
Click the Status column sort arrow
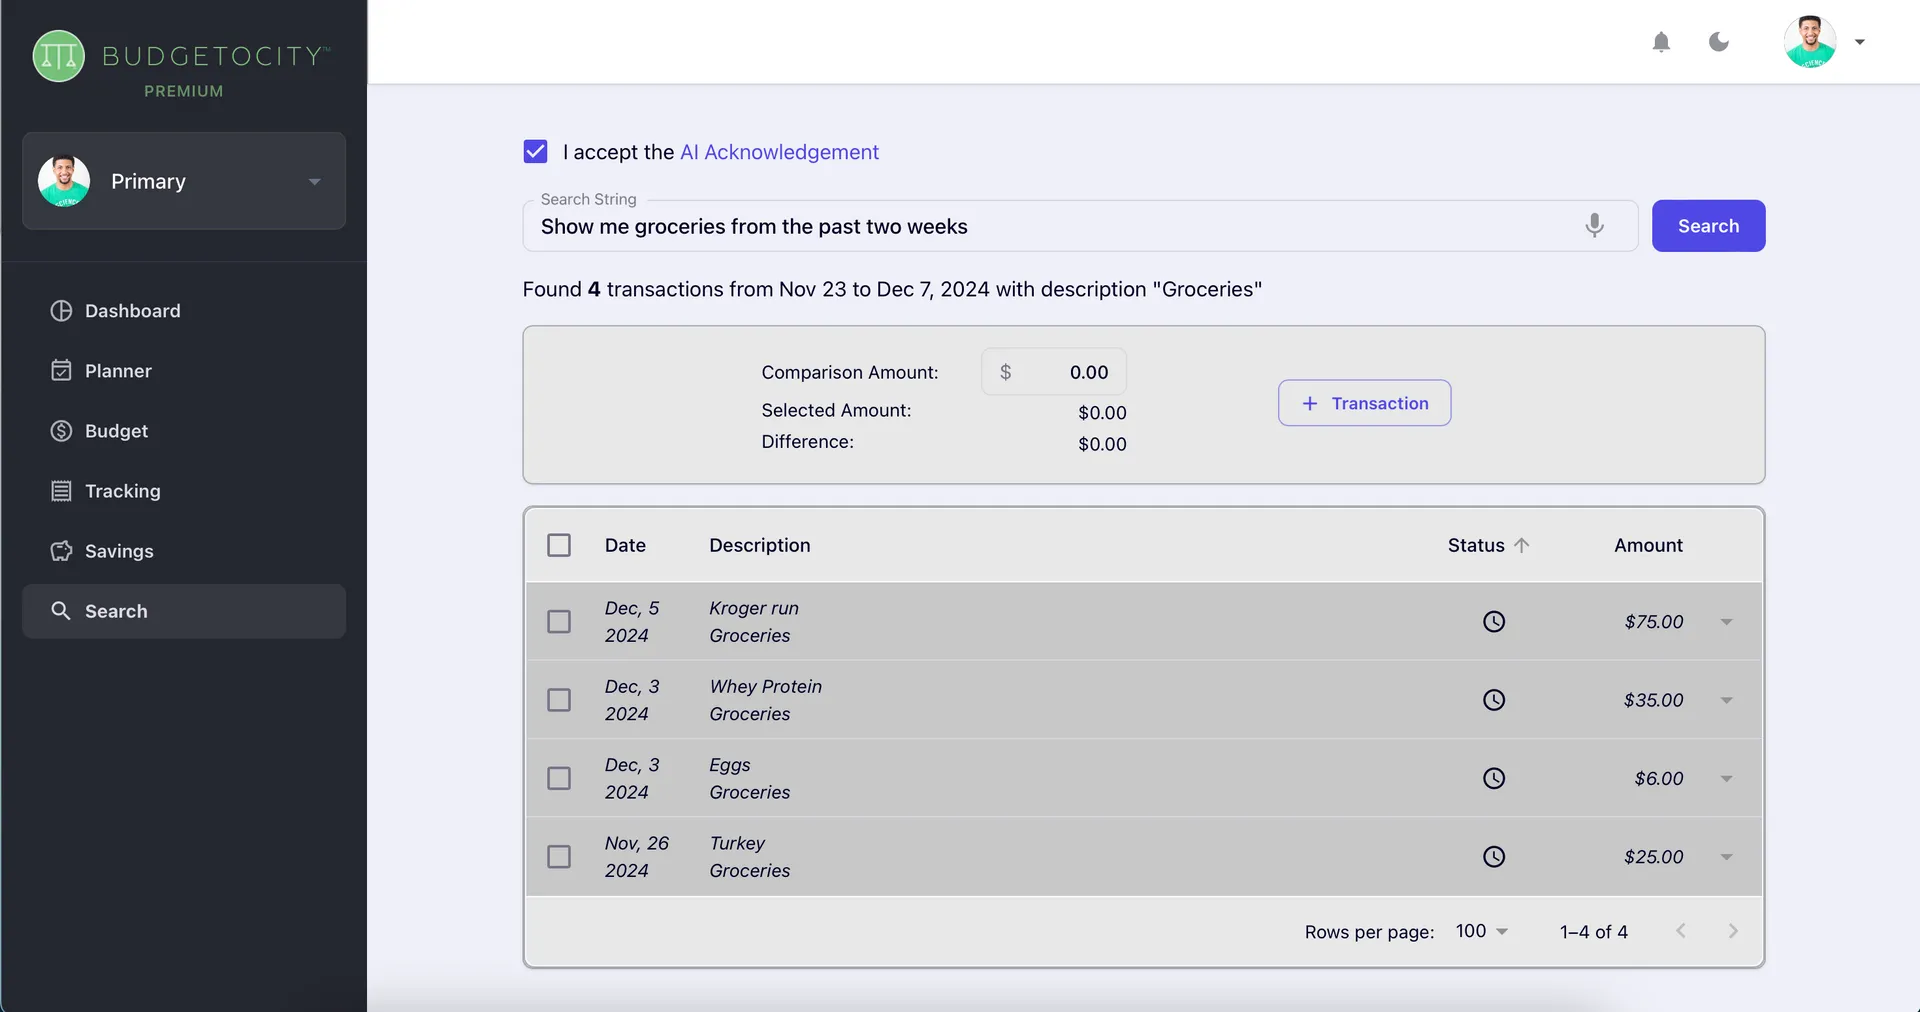(x=1522, y=545)
